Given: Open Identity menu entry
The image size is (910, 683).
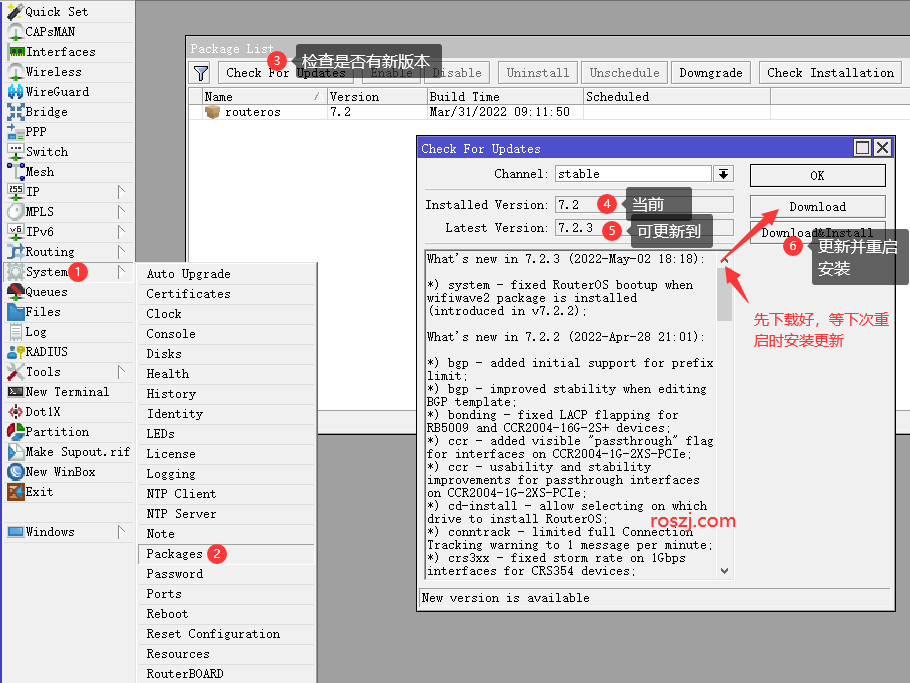Looking at the screenshot, I should pos(227,414).
